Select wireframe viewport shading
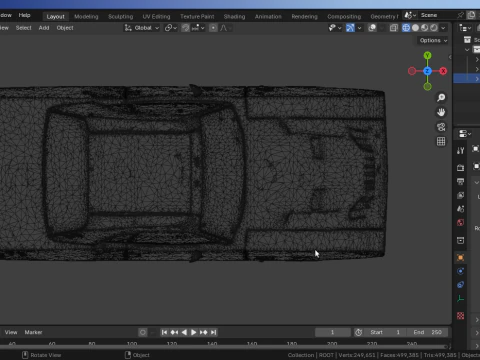480x360 pixels. coord(406,28)
